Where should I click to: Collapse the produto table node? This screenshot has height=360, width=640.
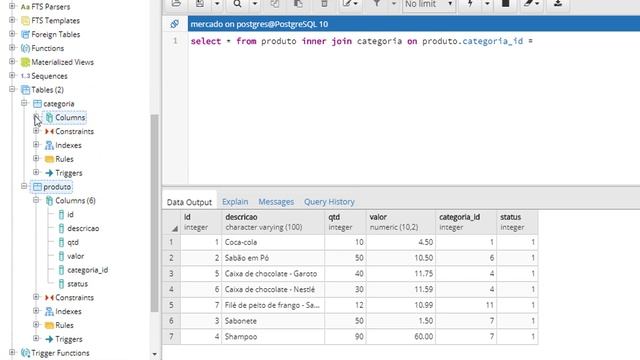(x=24, y=187)
